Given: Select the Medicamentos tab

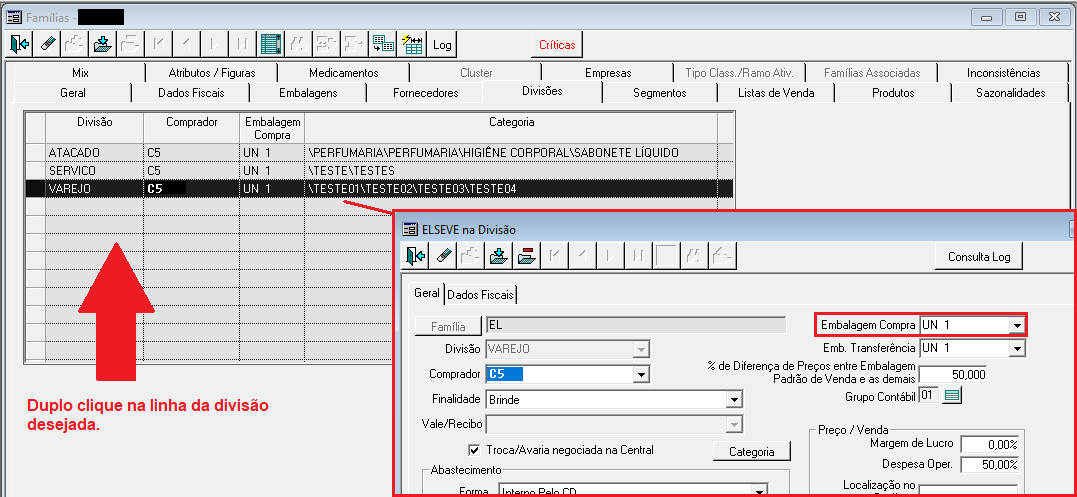Looking at the screenshot, I should tap(343, 73).
